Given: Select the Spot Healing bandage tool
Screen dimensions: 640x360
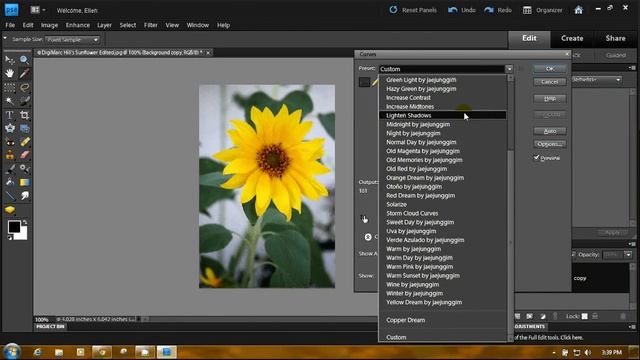Looking at the screenshot, I should click(x=24, y=142).
